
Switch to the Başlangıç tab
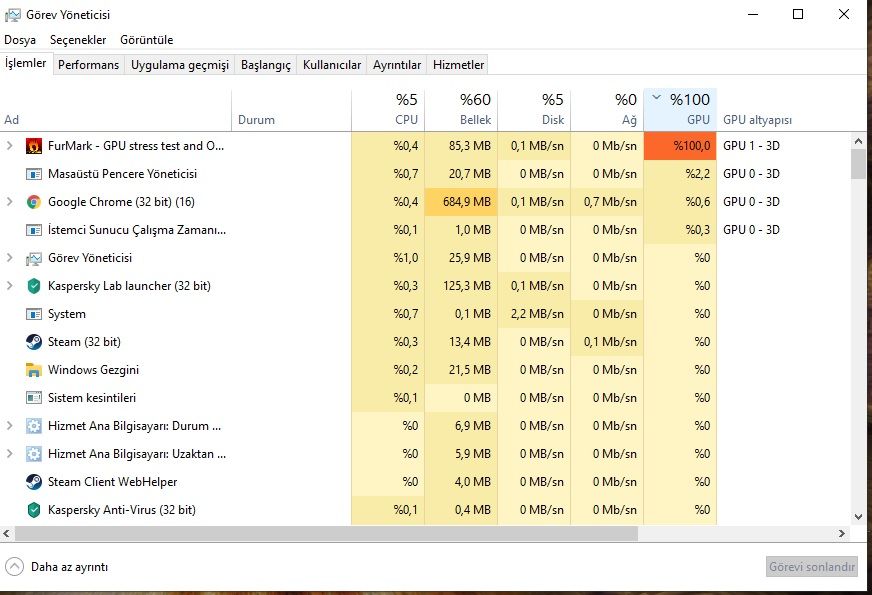tap(266, 65)
